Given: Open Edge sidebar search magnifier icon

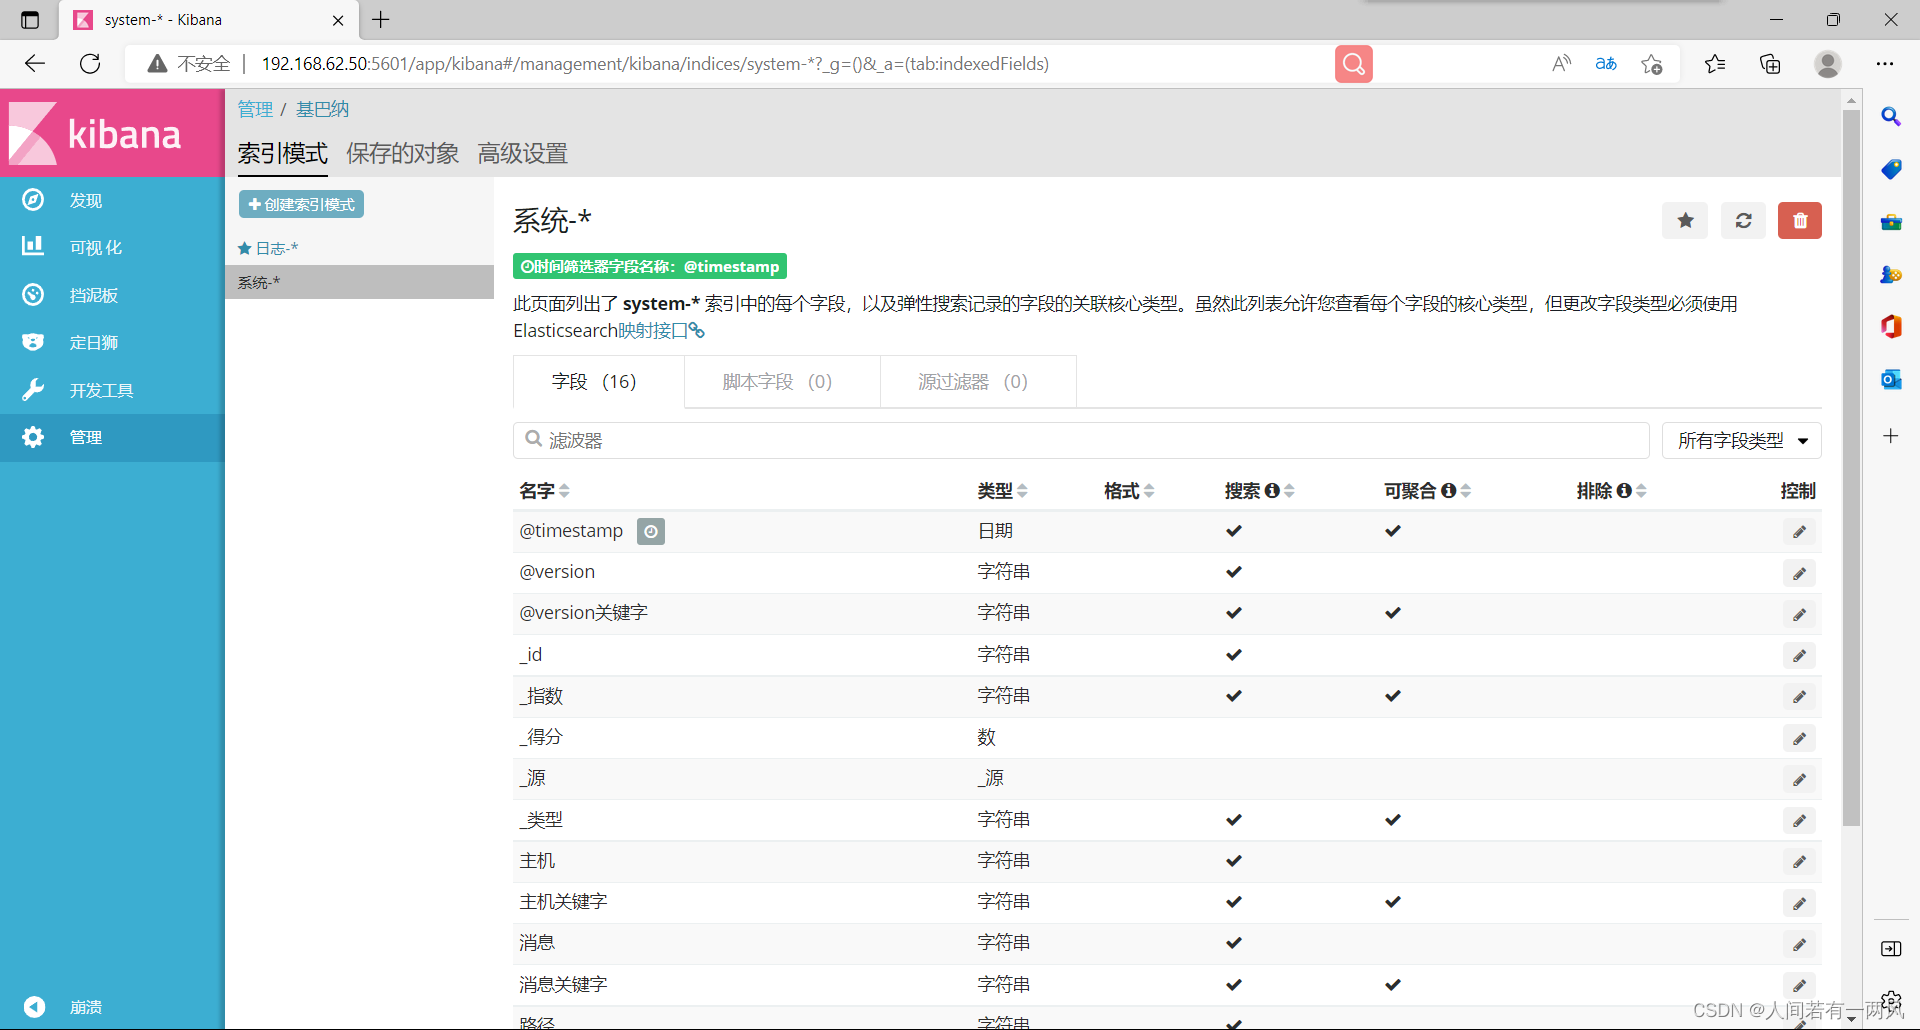Looking at the screenshot, I should pos(1890,117).
